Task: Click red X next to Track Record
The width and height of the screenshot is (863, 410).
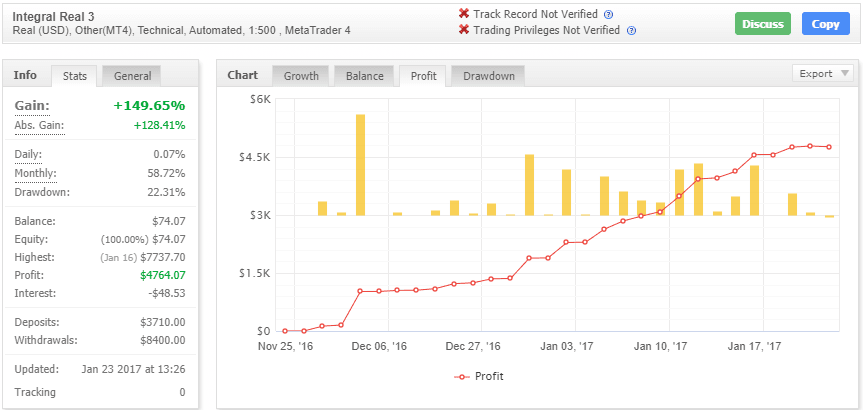Action: (x=464, y=14)
